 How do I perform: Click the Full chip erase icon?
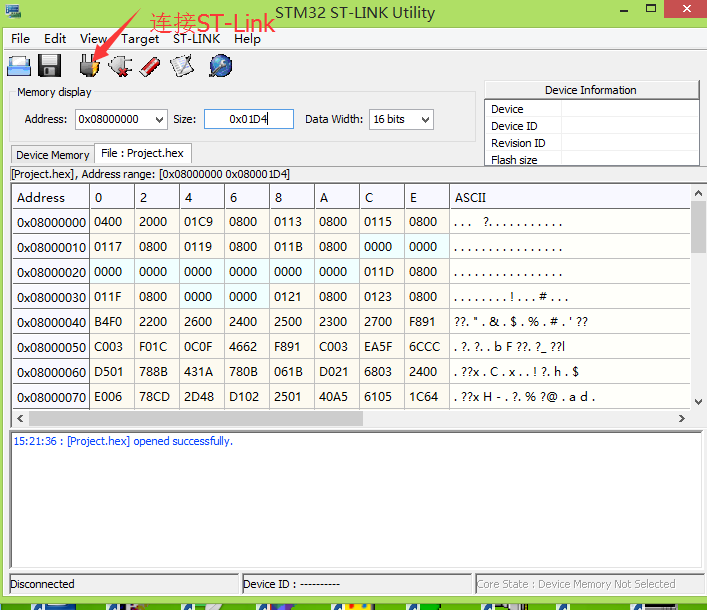tap(150, 66)
